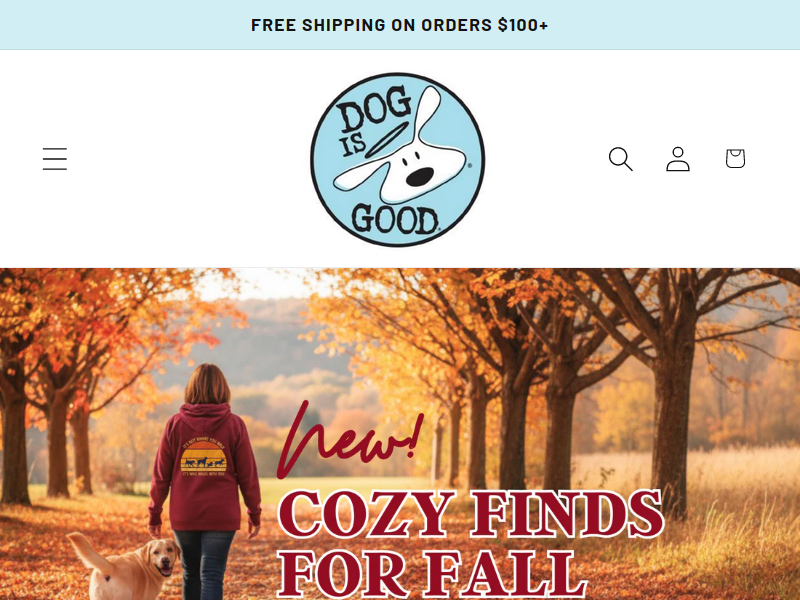The width and height of the screenshot is (800, 600).
Task: Click the woman's brown hair in banner
Action: 207,384
